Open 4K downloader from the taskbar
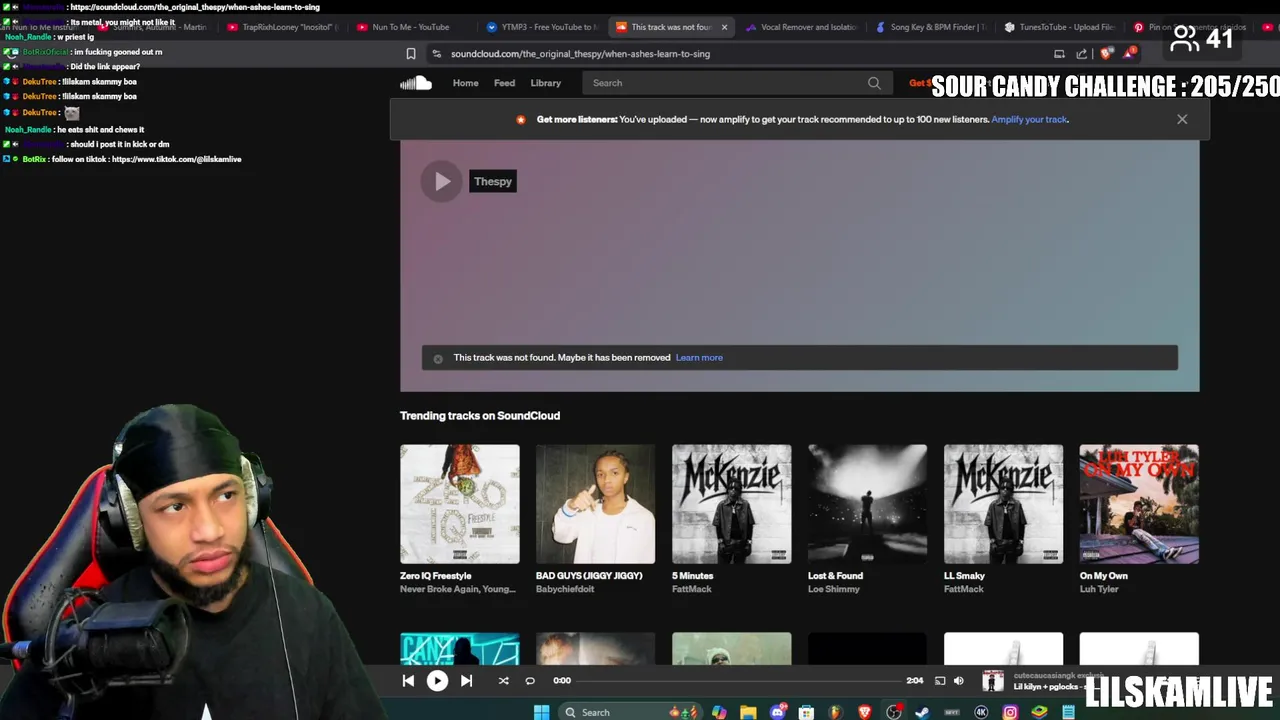Viewport: 1280px width, 720px height. click(981, 712)
